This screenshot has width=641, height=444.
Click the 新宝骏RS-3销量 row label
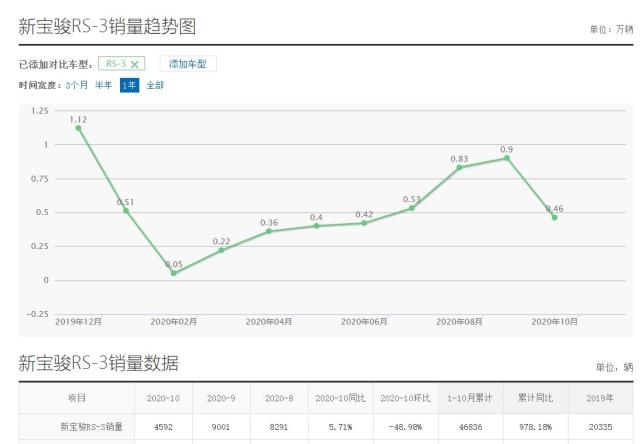click(x=92, y=427)
